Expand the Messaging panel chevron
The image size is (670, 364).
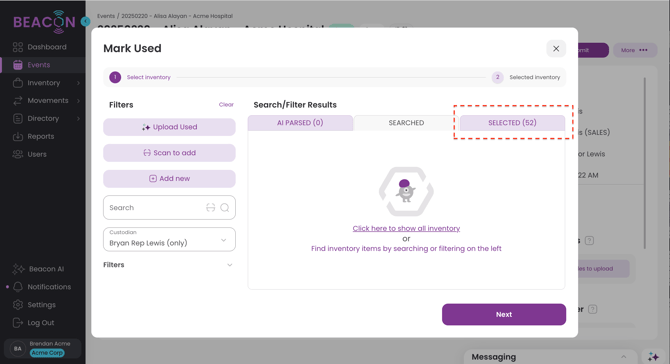[623, 357]
